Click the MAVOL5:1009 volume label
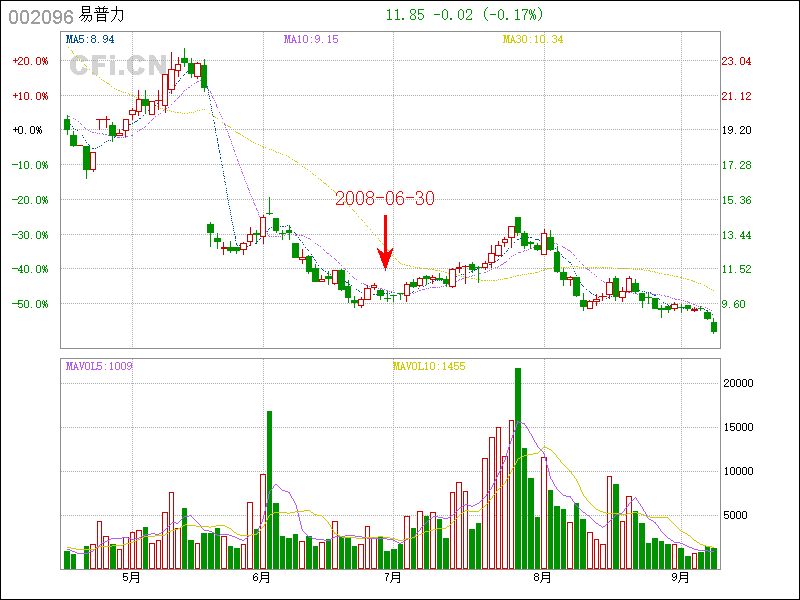The width and height of the screenshot is (800, 600). [98, 366]
